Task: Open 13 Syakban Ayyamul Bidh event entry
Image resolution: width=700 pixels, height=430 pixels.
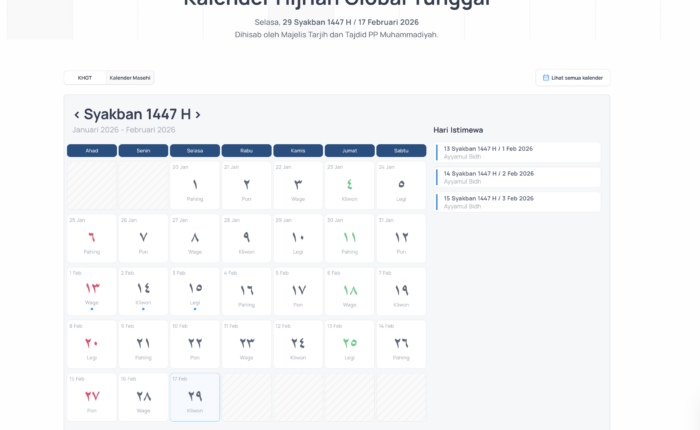Action: point(518,152)
